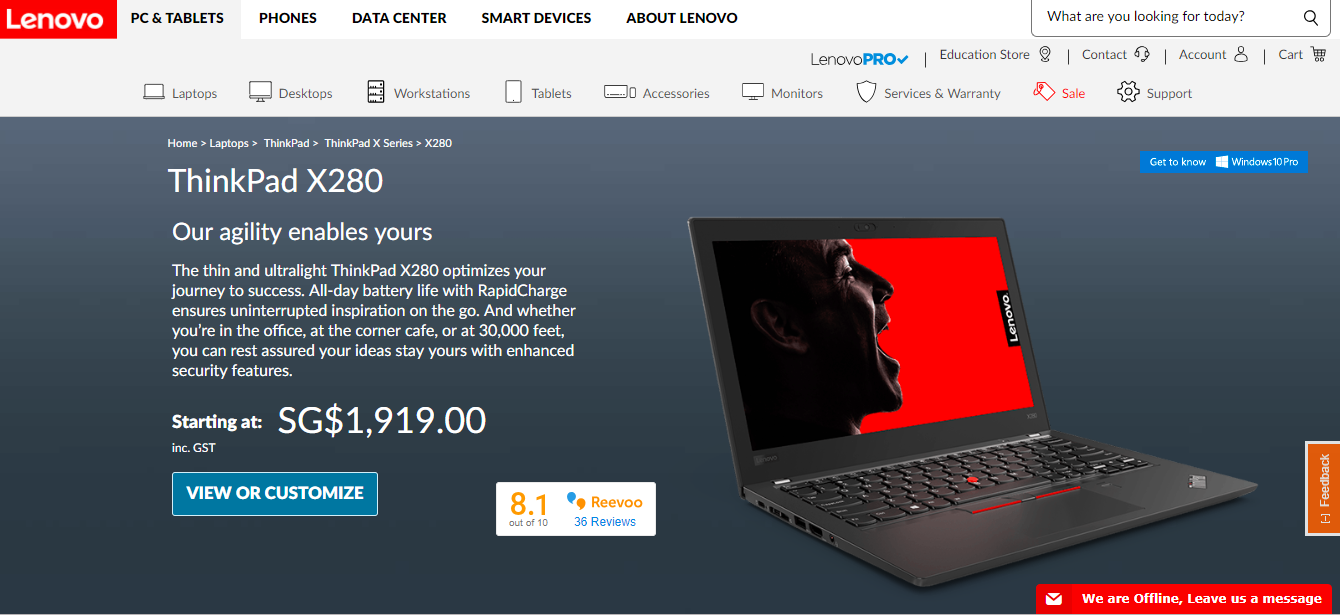
Task: Click the Account person icon
Action: 1241,54
